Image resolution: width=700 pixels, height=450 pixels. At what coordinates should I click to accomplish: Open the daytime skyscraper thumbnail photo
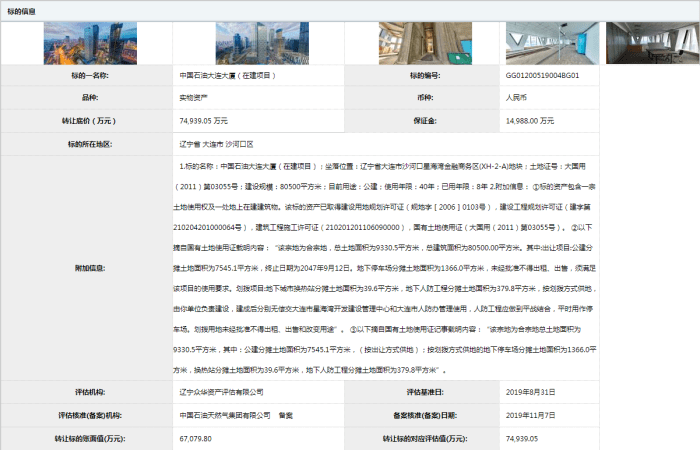pos(262,43)
